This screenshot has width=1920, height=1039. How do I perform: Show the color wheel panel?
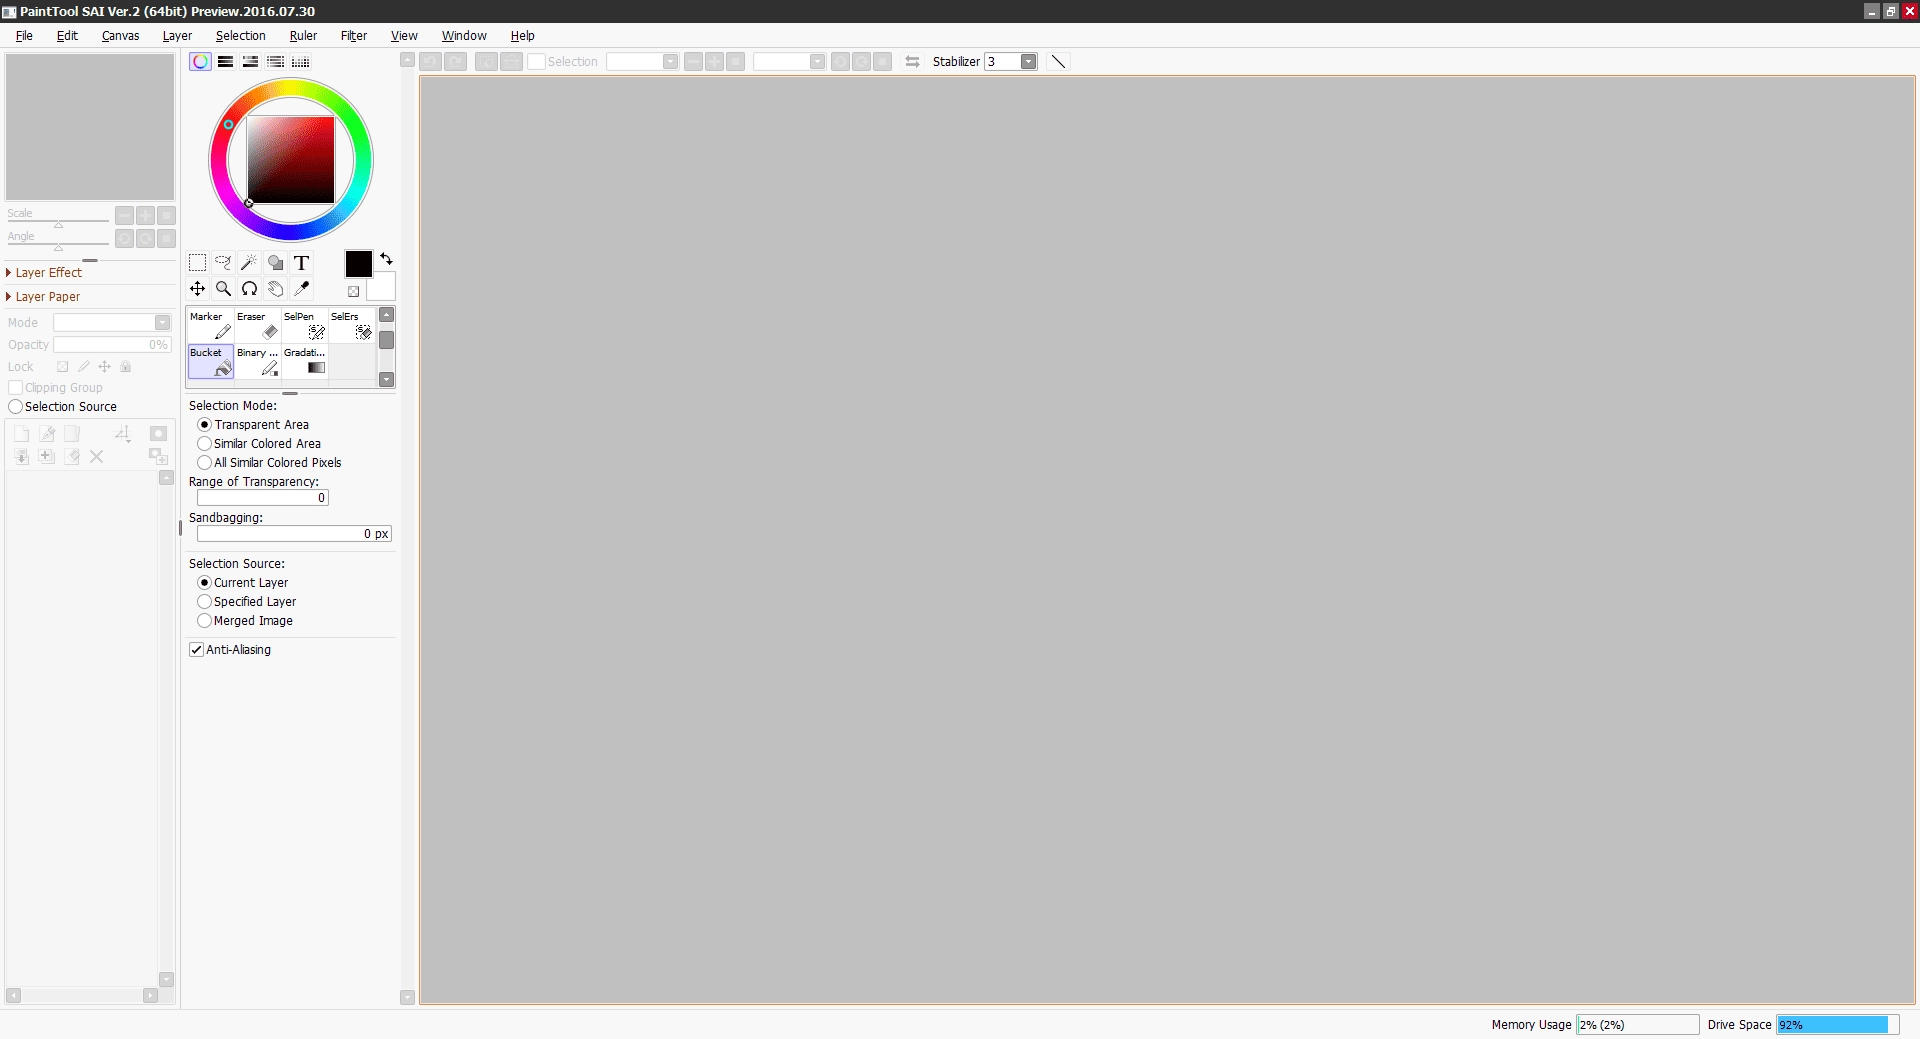[x=200, y=62]
